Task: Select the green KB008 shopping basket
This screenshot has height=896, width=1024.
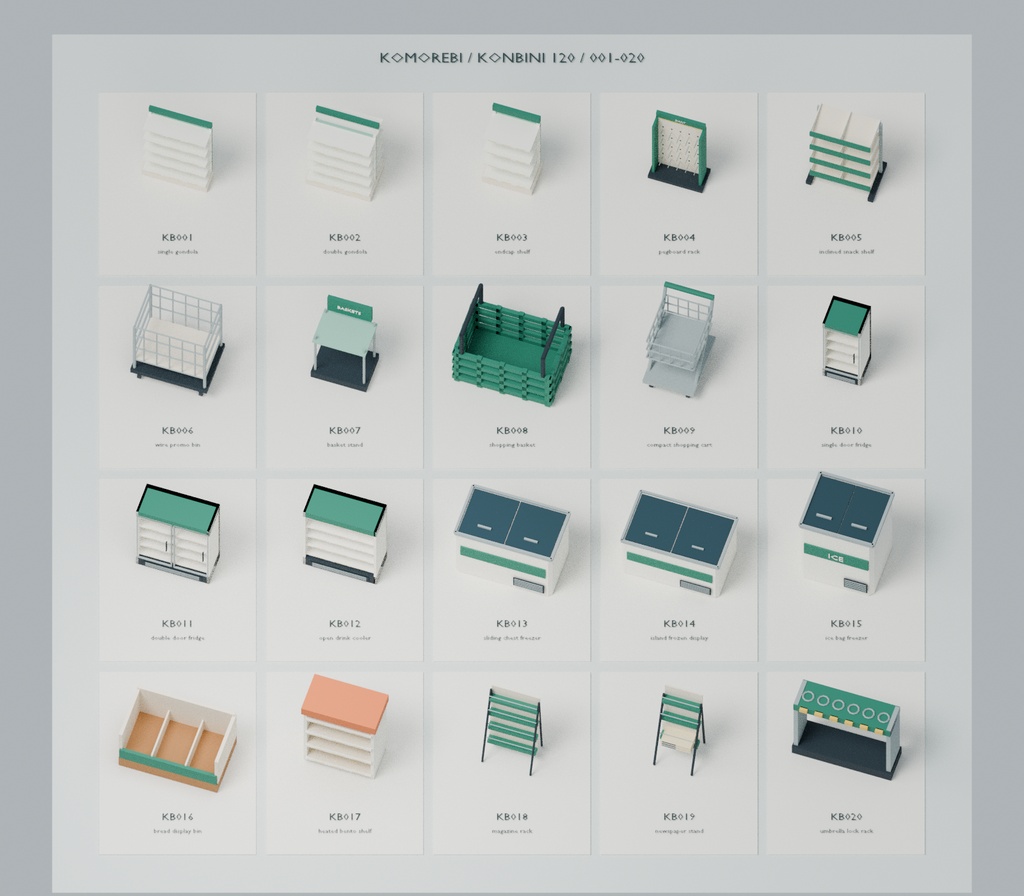Action: (511, 377)
